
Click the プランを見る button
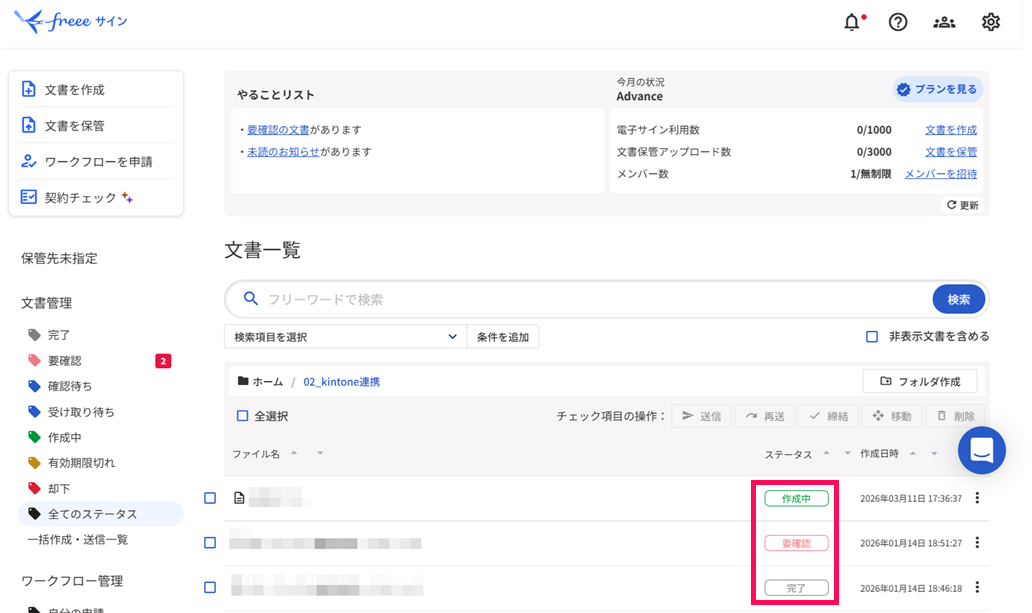click(938, 89)
